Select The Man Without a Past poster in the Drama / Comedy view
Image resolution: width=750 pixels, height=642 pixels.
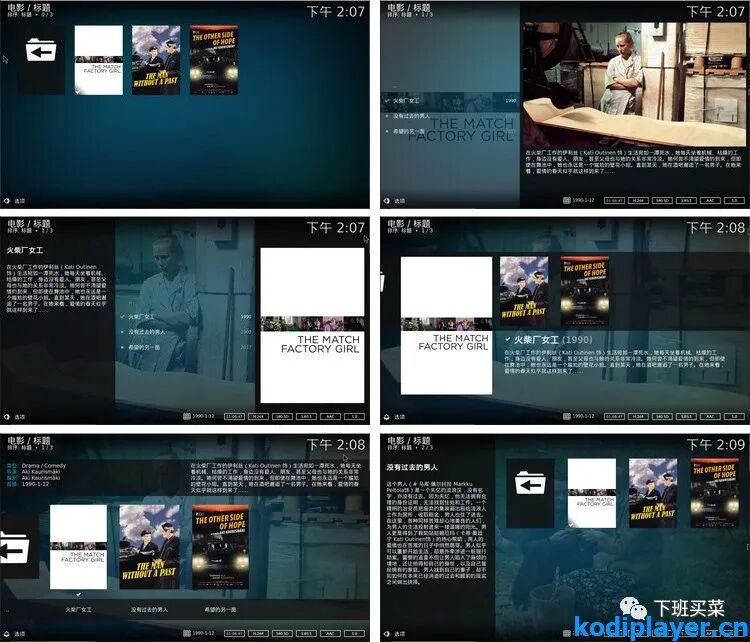(149, 547)
